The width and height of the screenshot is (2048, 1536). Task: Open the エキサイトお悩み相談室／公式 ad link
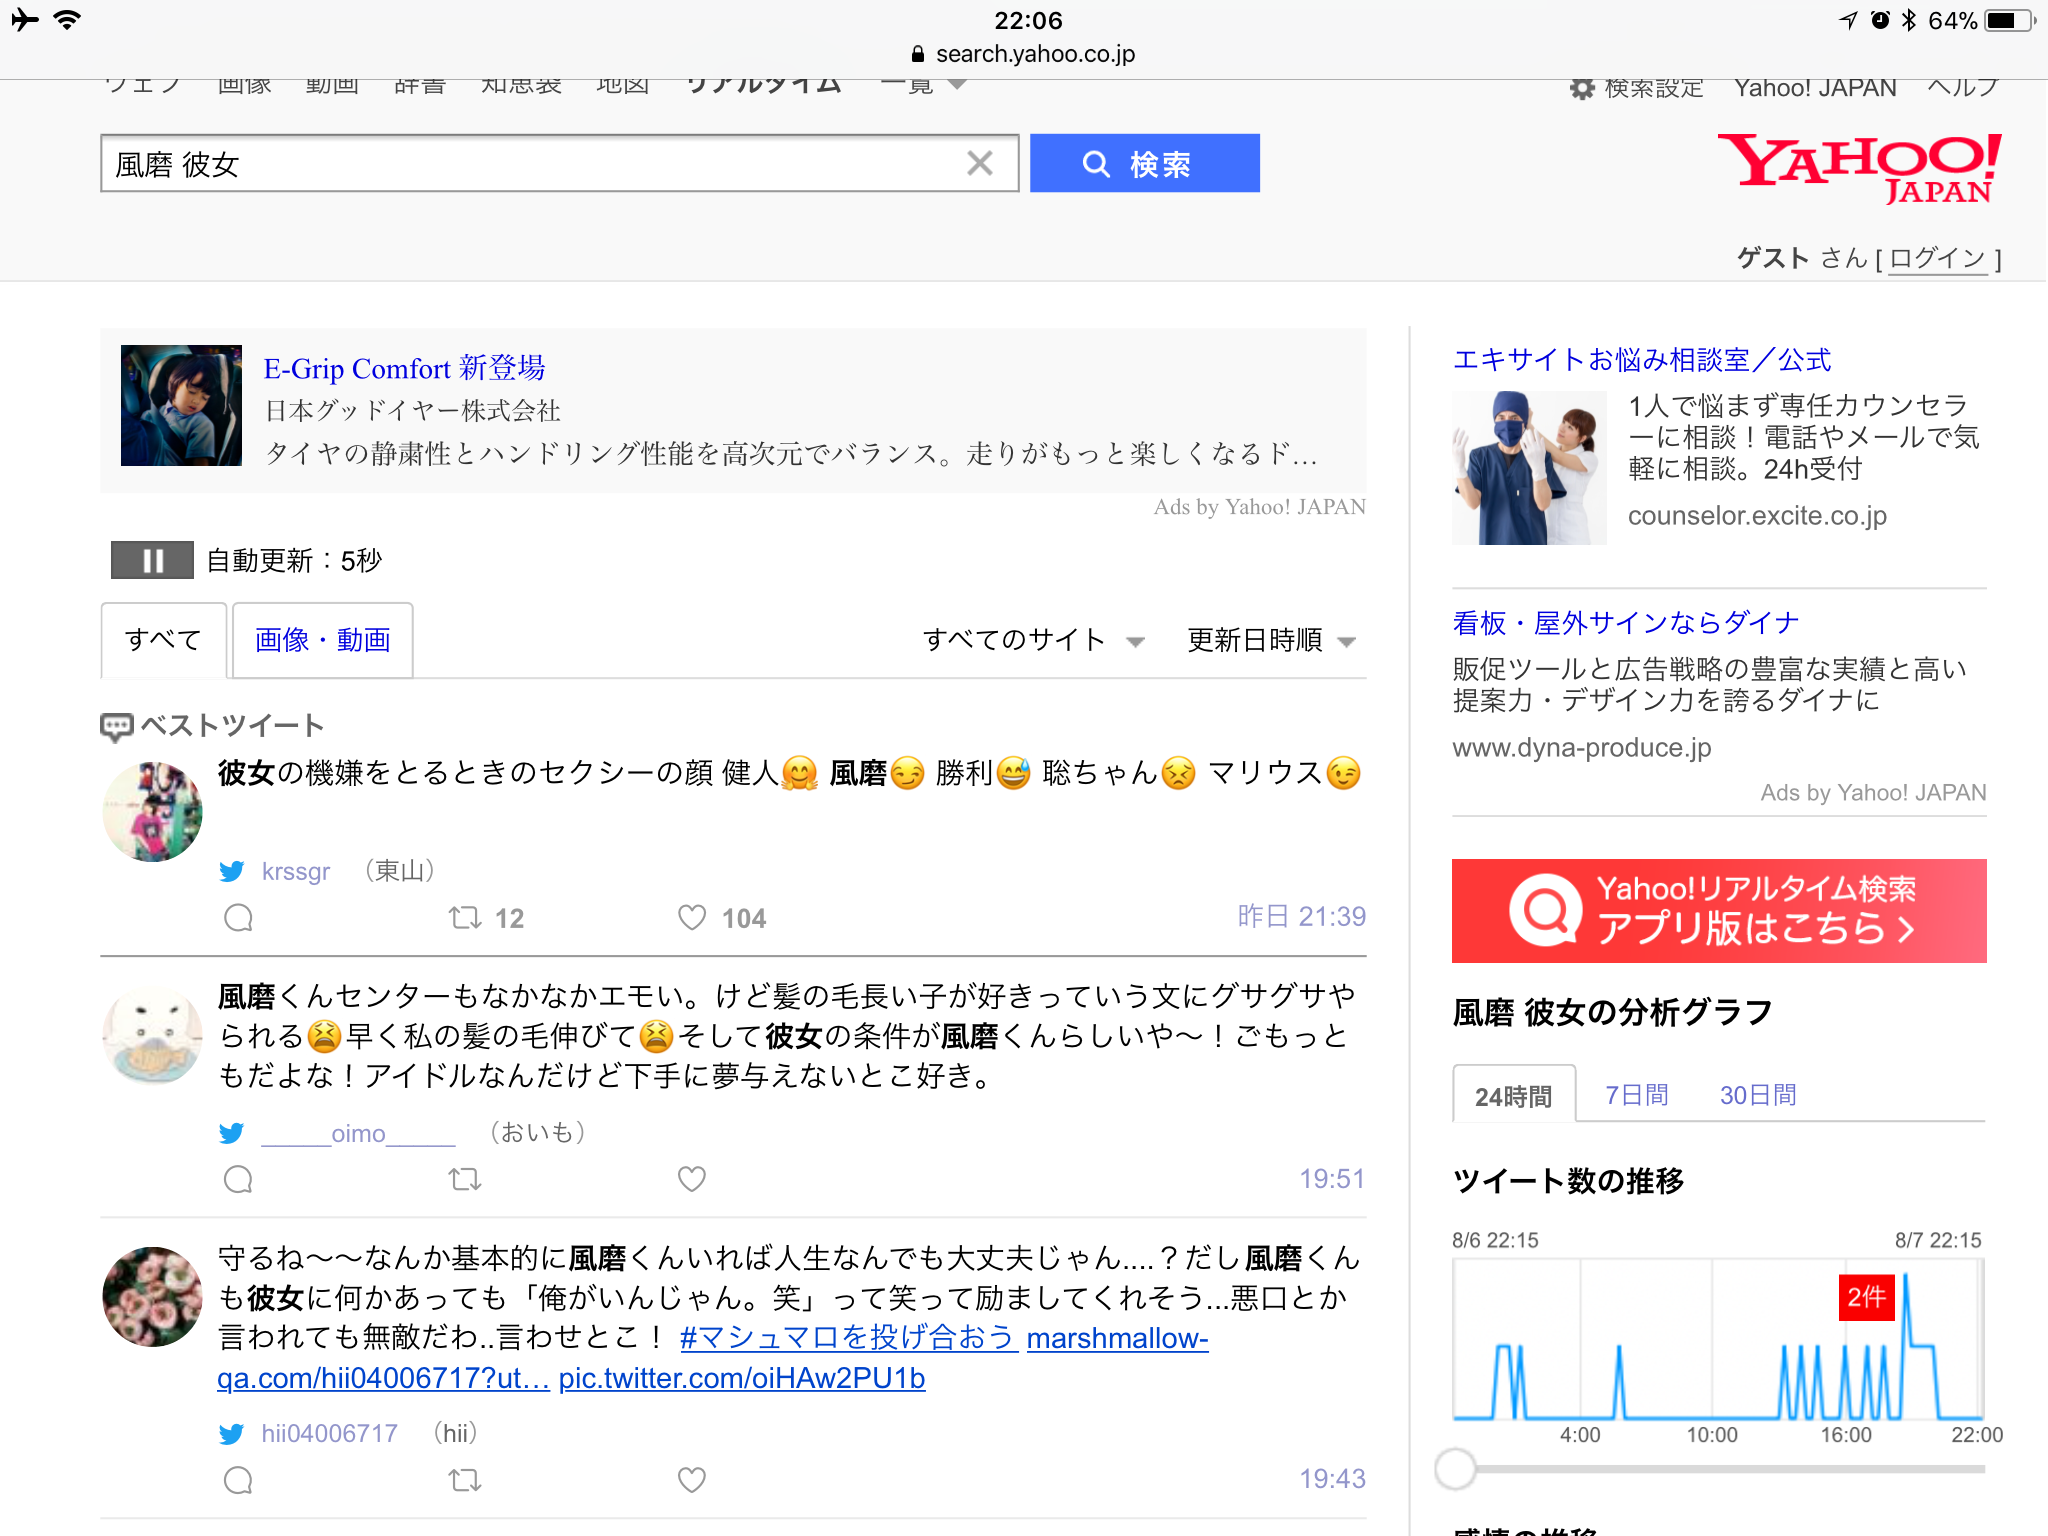point(1642,360)
